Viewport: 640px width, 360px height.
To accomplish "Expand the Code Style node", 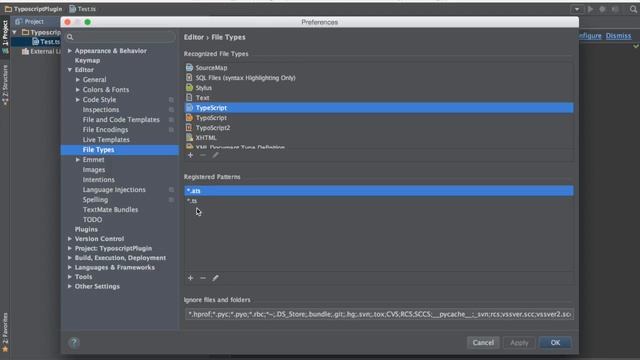I will 78,100.
